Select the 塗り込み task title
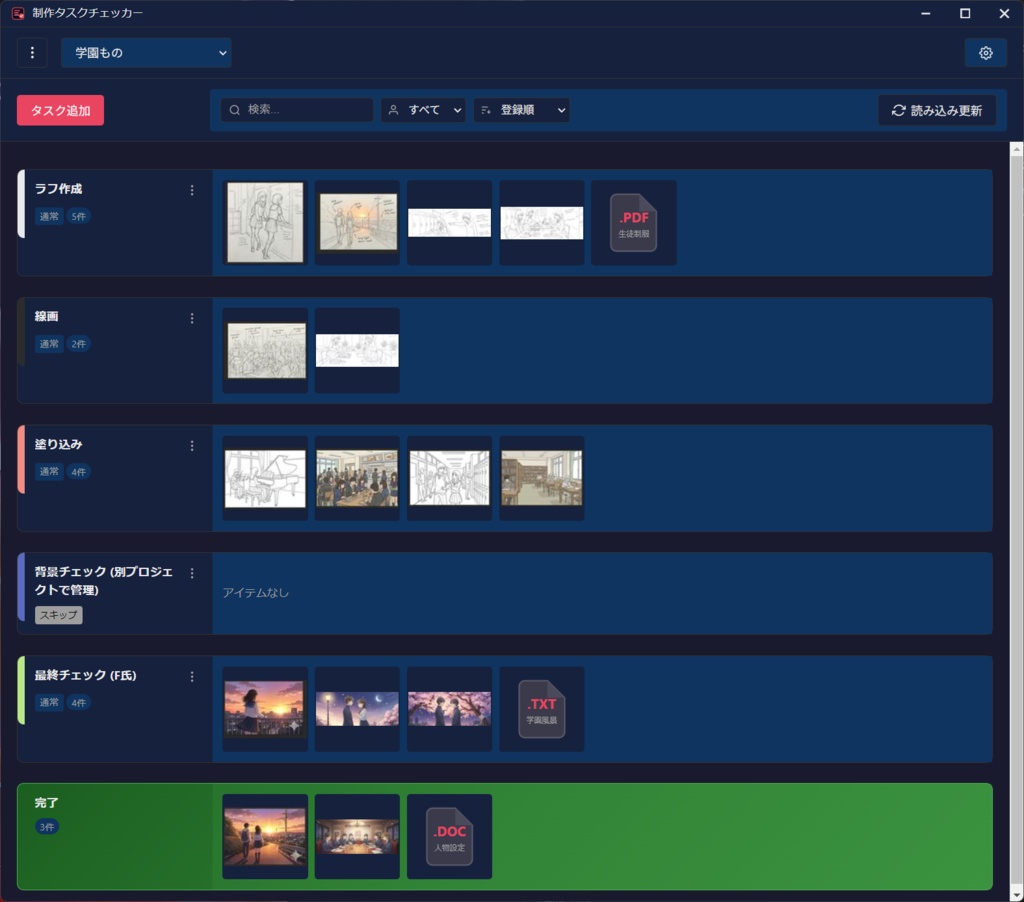 (x=59, y=444)
